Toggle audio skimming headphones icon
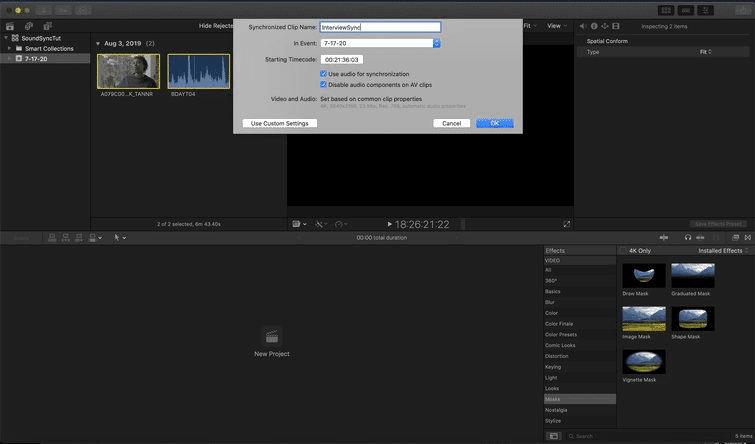Screen dimensions: 755x444 click(x=688, y=237)
